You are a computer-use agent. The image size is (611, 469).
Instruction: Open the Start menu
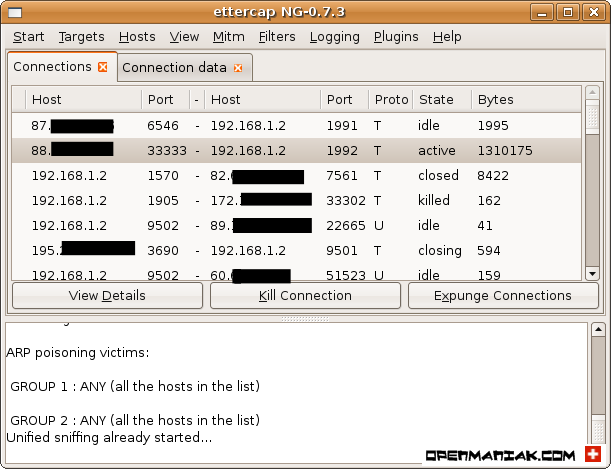click(x=28, y=36)
